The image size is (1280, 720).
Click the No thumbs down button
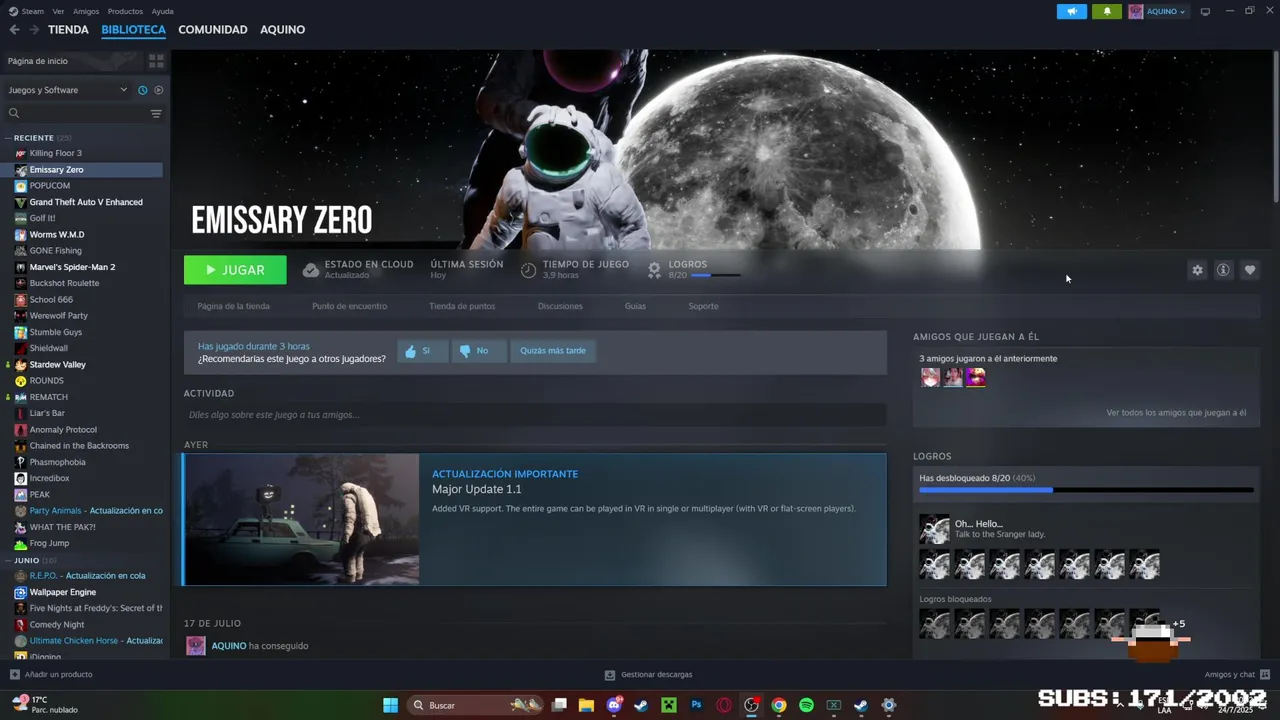point(477,351)
